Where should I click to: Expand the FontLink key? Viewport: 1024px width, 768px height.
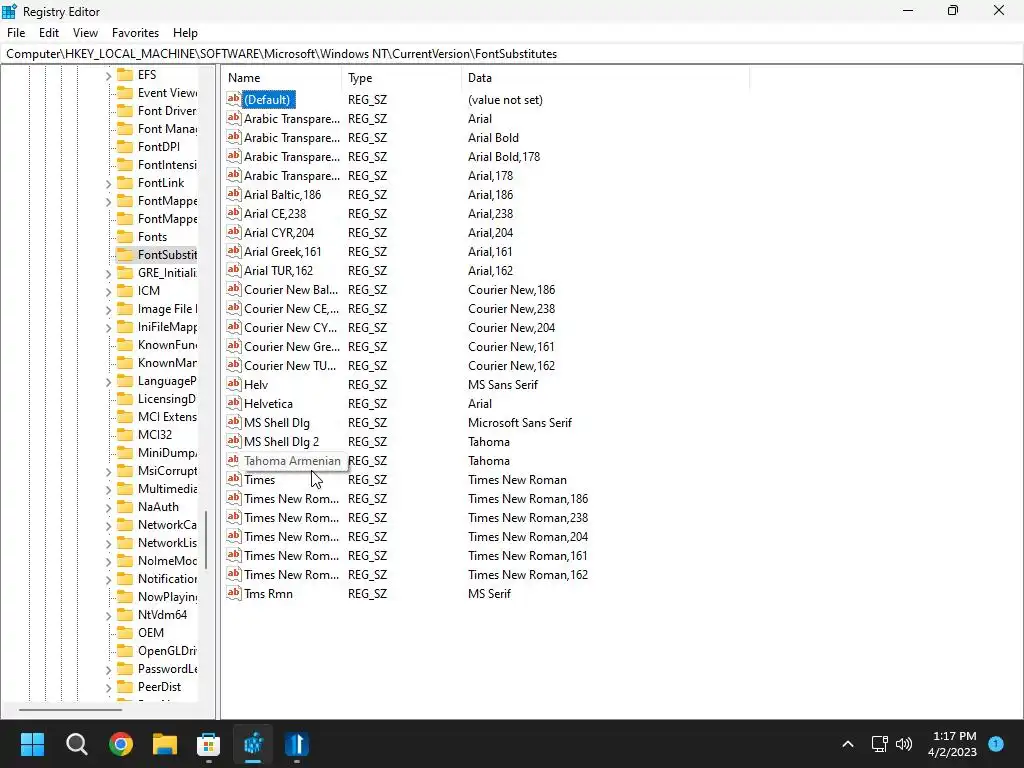pos(108,184)
